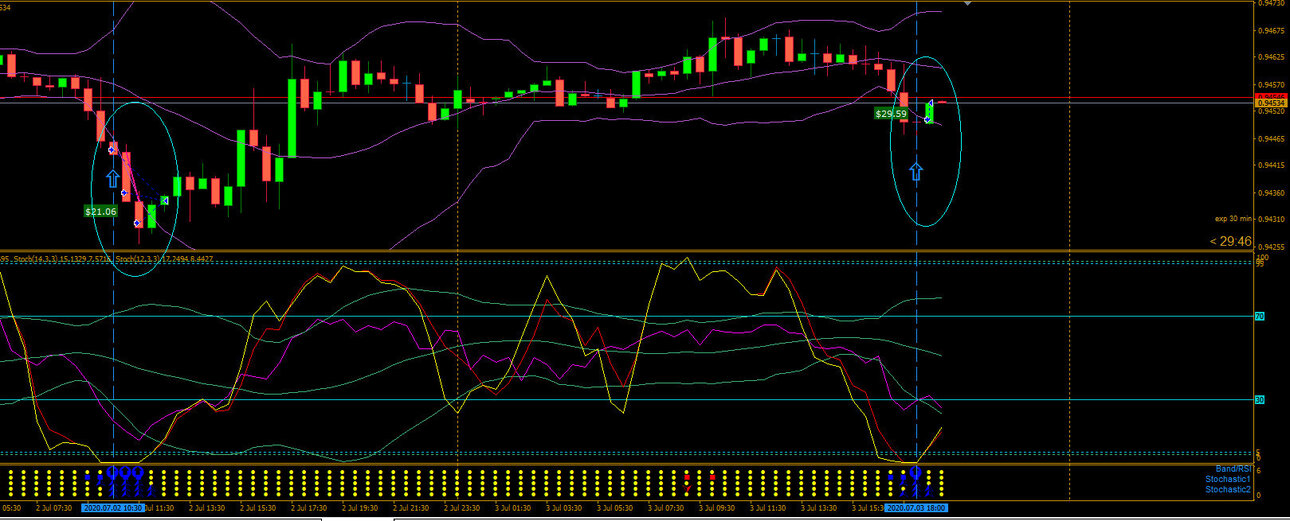This screenshot has width=1290, height=521.
Task: Click the 2 Jul 07:30 time label
Action: point(54,508)
